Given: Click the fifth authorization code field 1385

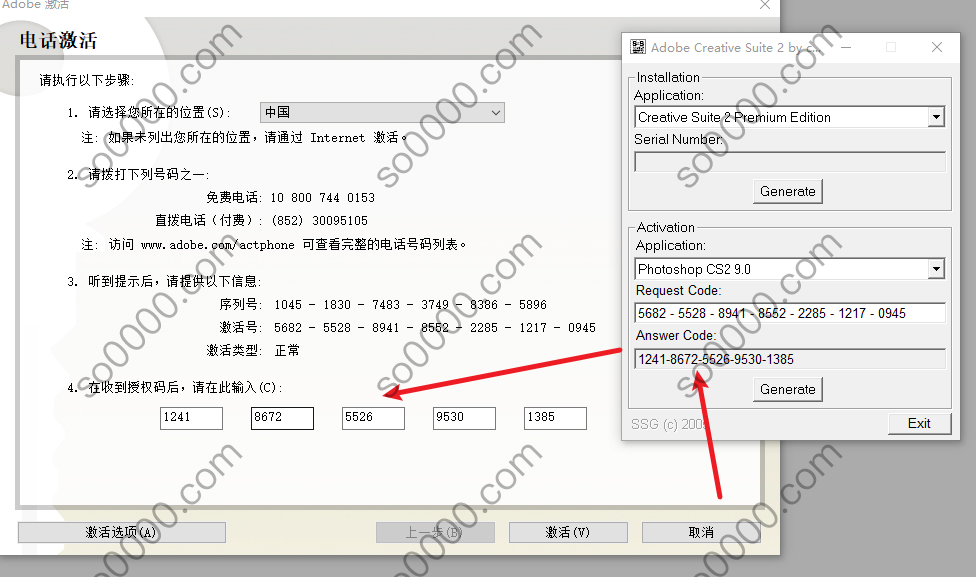Looking at the screenshot, I should [555, 418].
